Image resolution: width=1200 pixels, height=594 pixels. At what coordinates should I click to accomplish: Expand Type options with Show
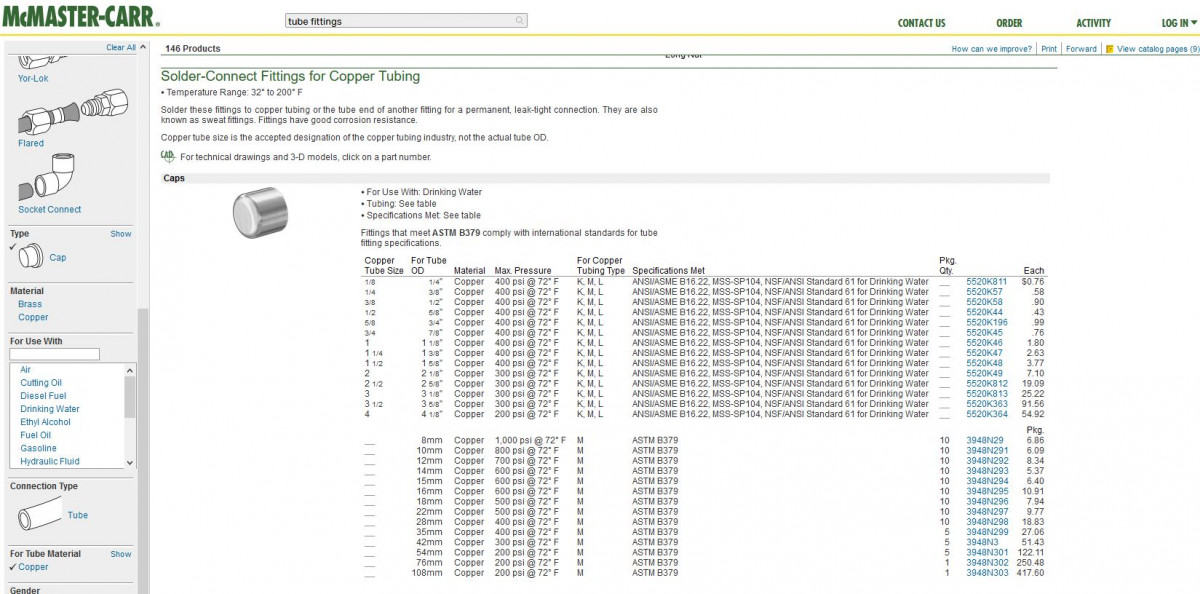(120, 234)
